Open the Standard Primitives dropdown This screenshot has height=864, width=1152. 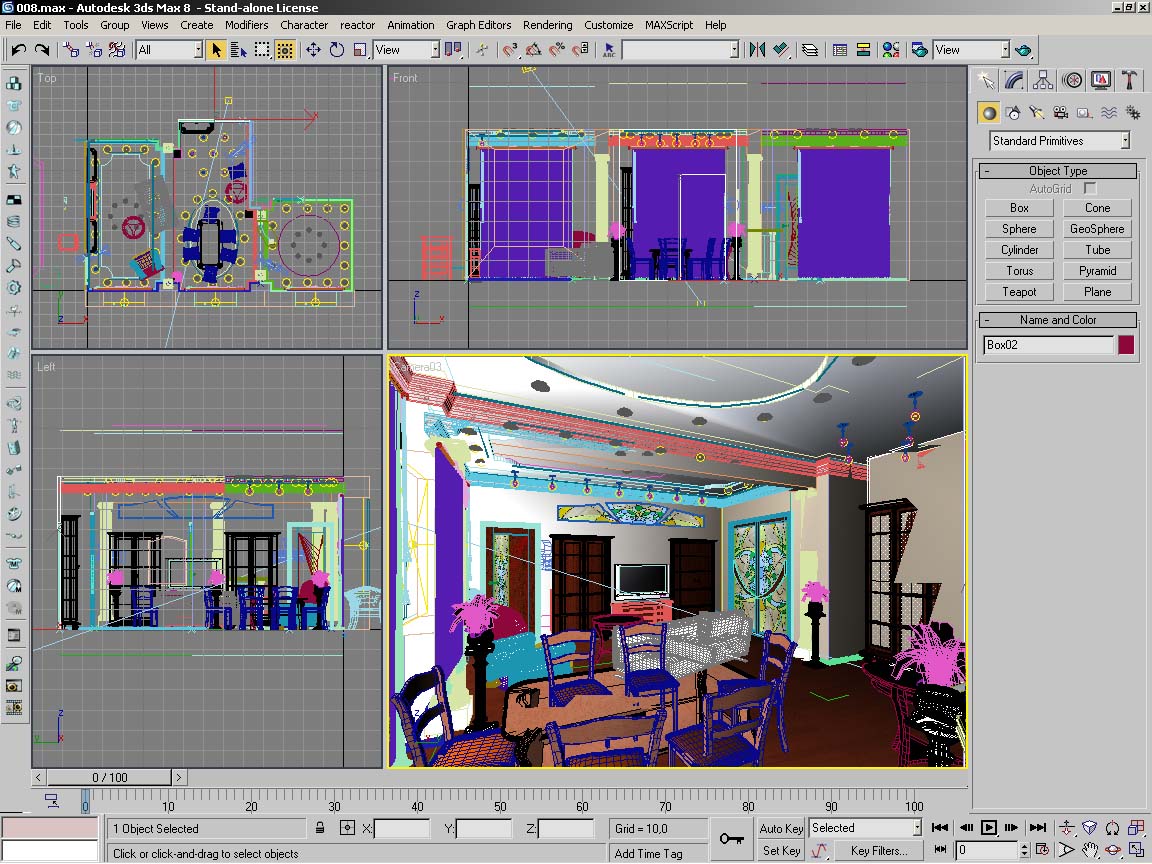click(1059, 141)
